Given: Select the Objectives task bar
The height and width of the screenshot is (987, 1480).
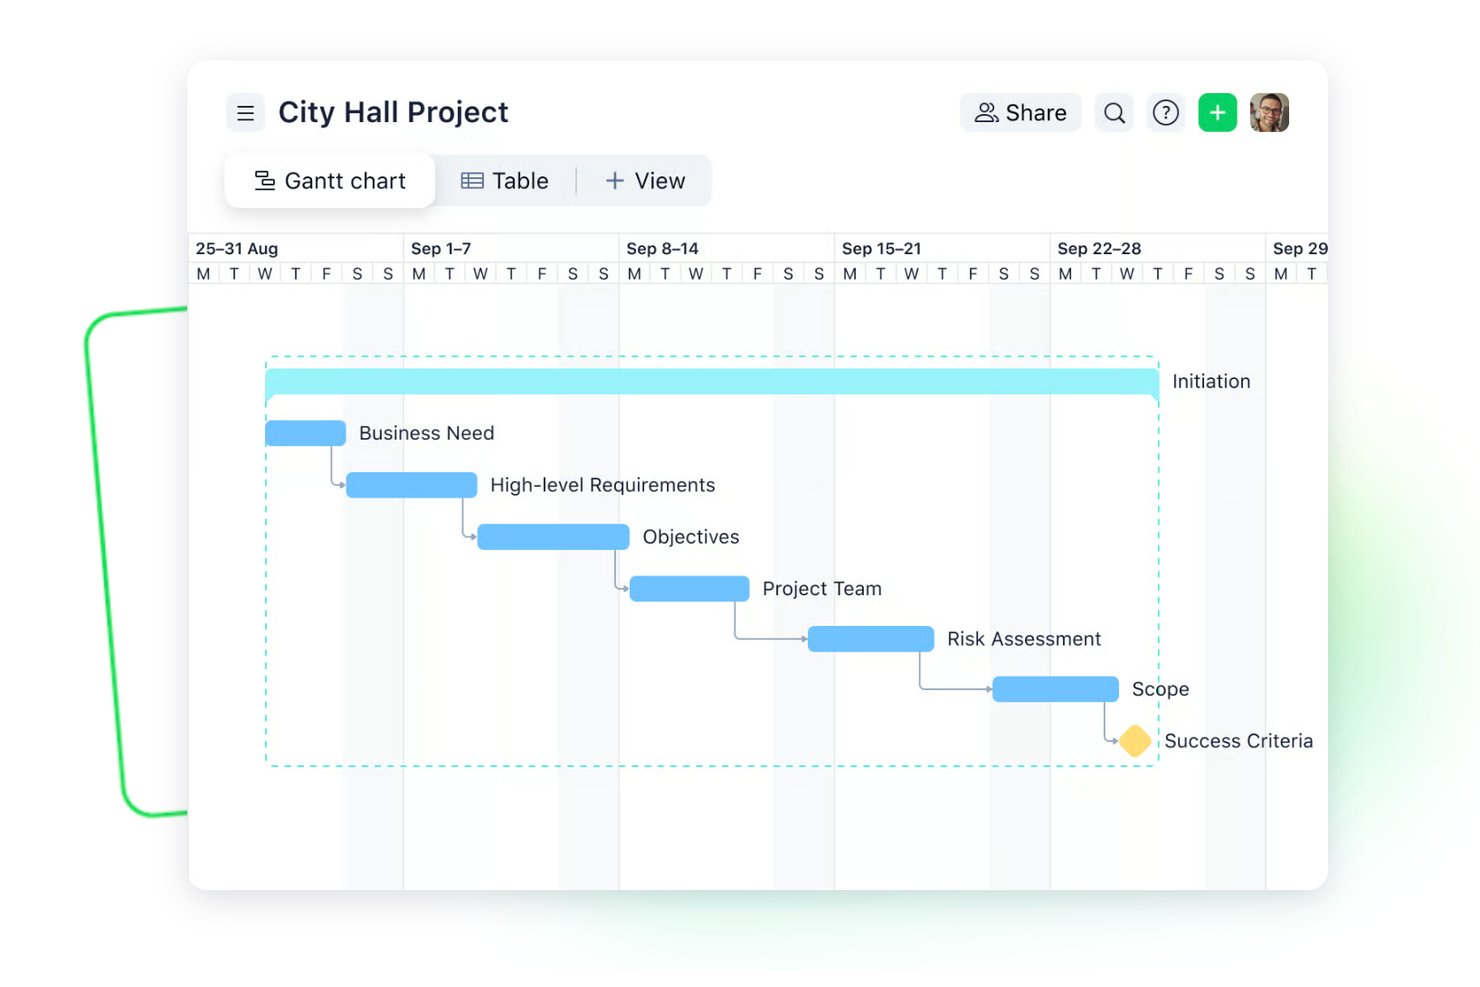Looking at the screenshot, I should tap(553, 537).
